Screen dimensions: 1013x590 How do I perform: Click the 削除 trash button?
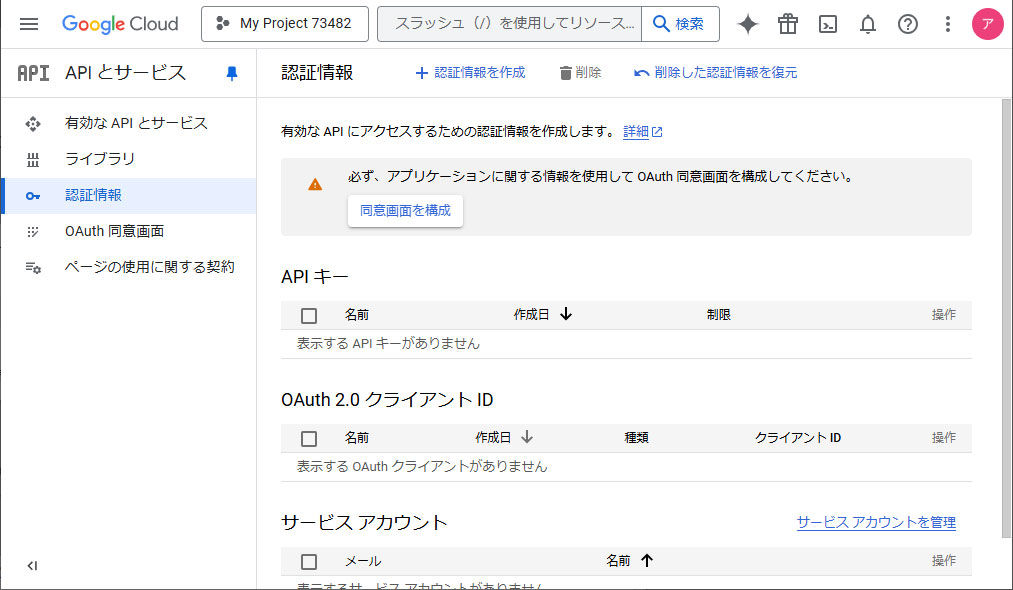pos(580,72)
